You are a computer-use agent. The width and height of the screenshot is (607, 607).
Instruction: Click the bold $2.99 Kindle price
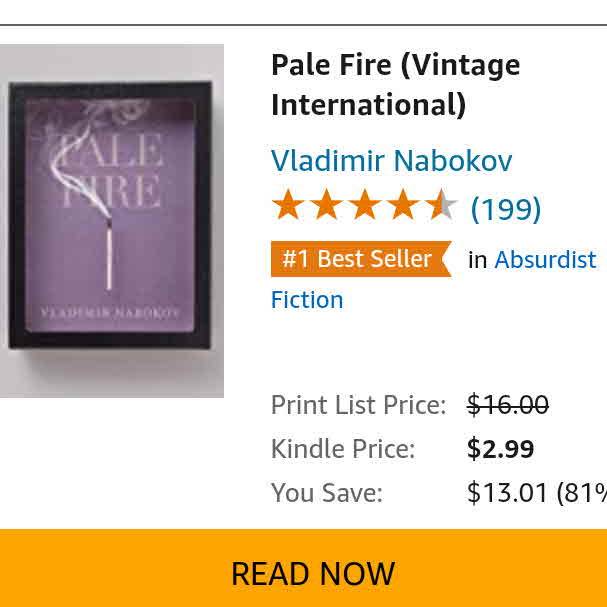500,449
